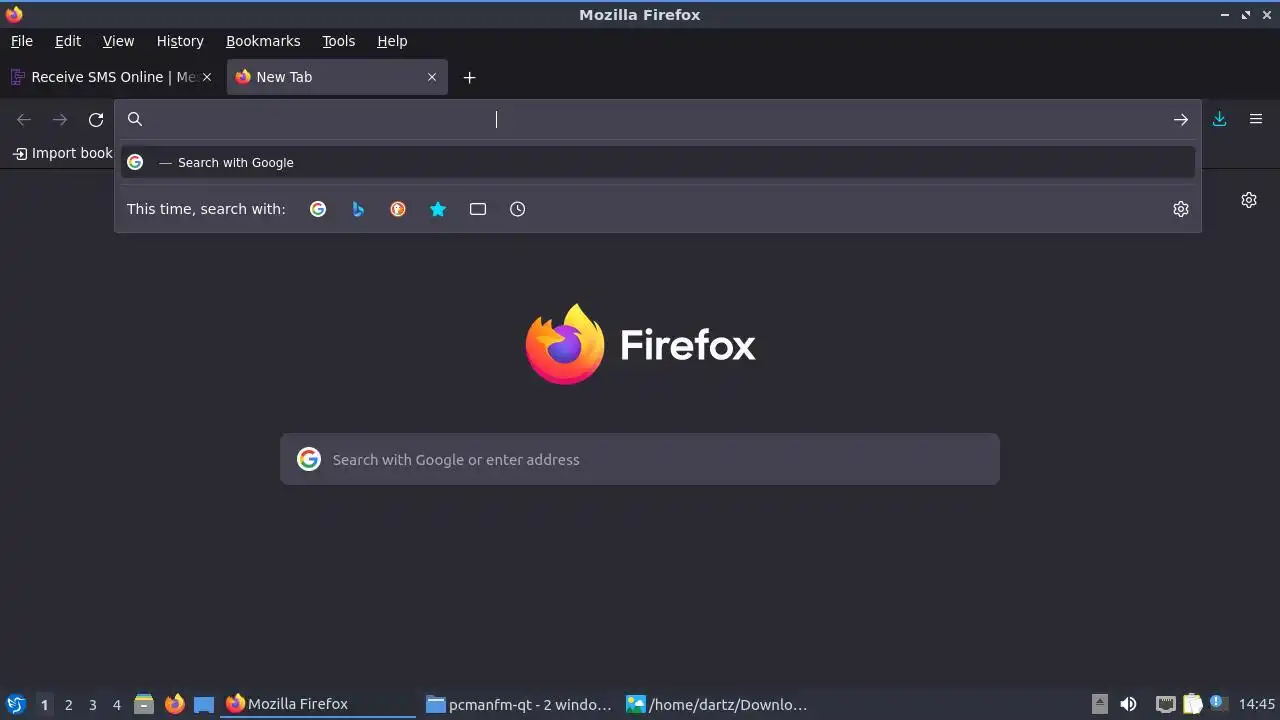Open search settings gear in dropdown

[x=1181, y=209]
